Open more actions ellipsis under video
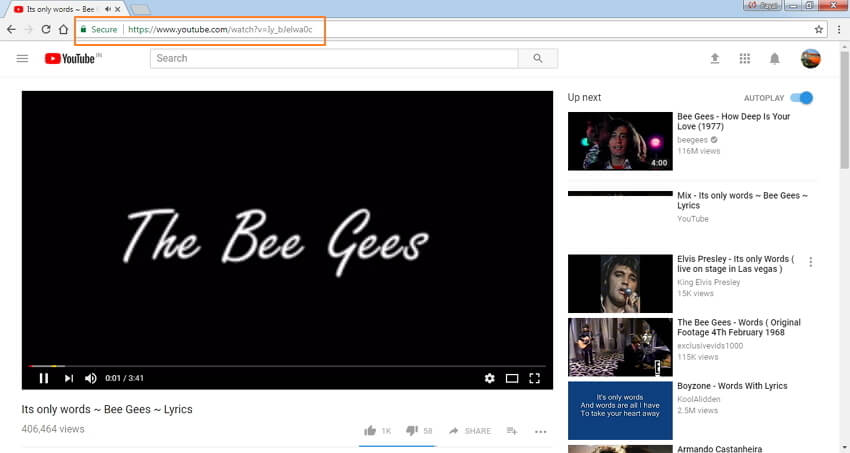 pos(540,431)
